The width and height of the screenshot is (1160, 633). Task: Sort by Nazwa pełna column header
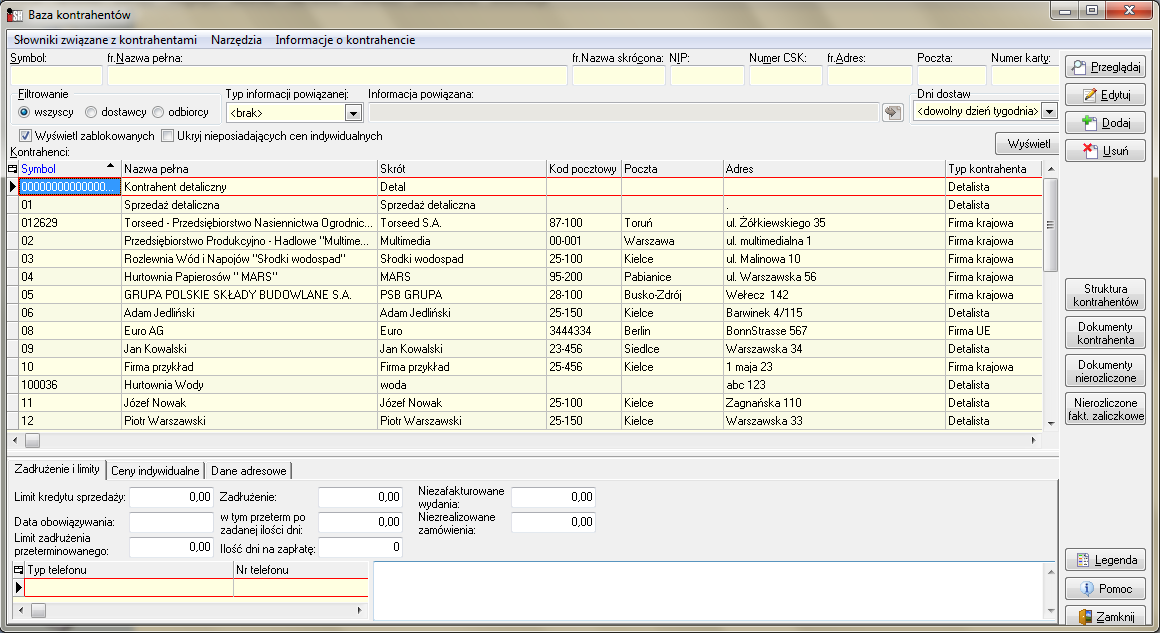coord(249,169)
